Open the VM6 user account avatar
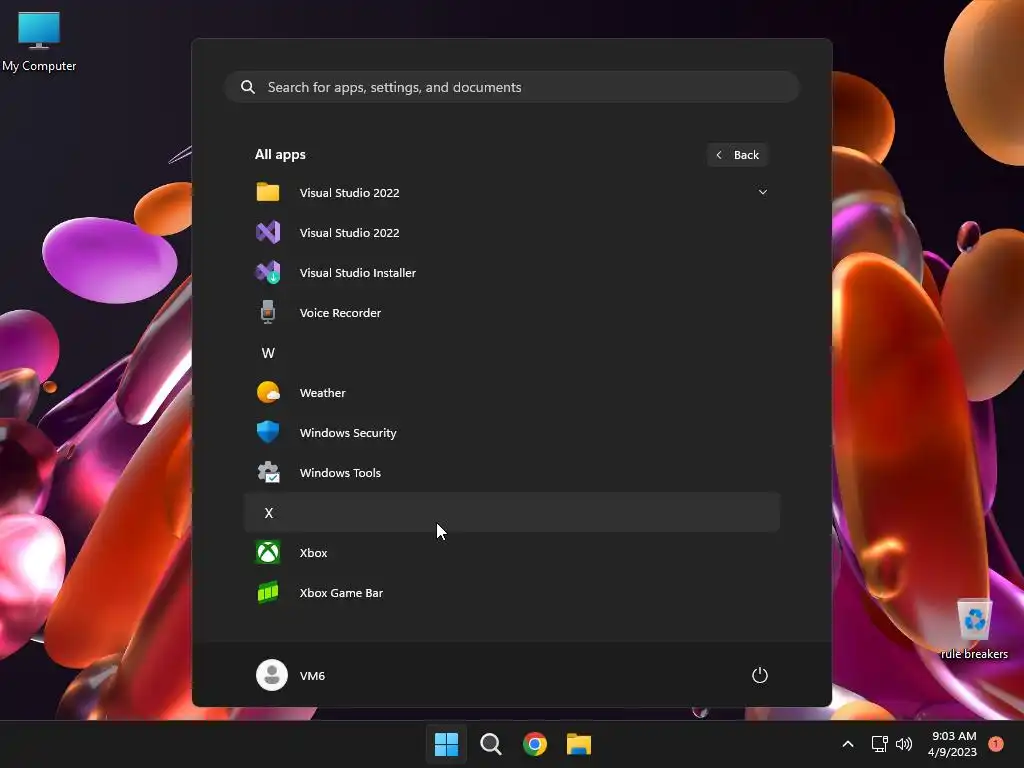The image size is (1024, 768). pos(272,675)
